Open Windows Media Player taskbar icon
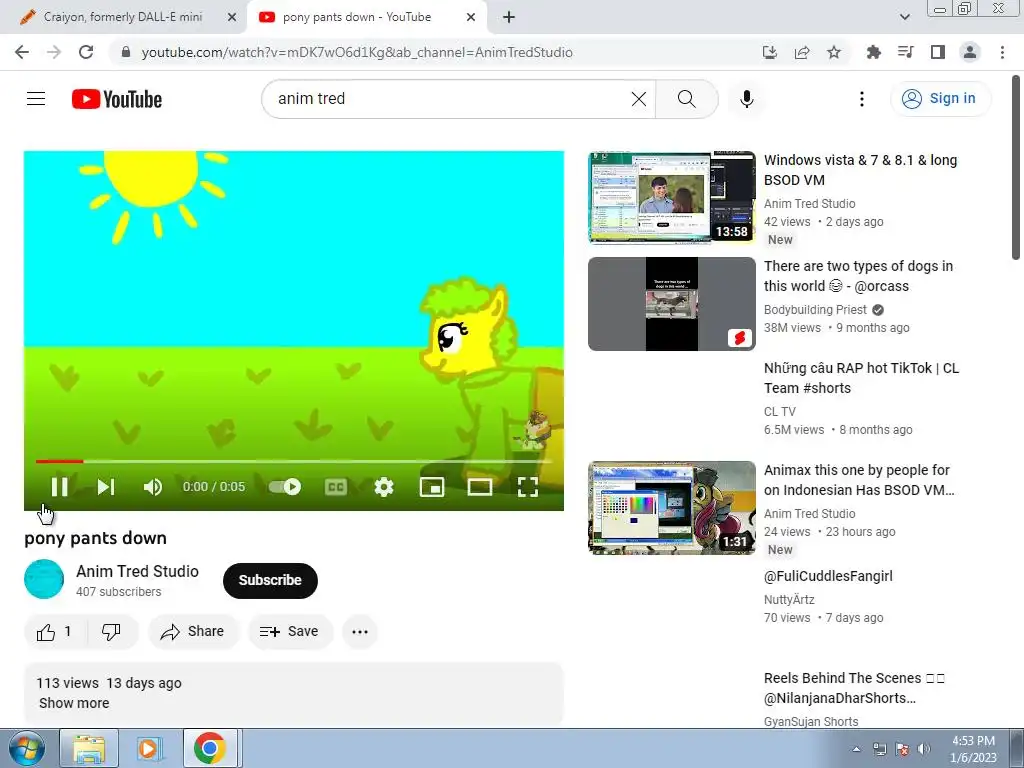The width and height of the screenshot is (1024, 768). pyautogui.click(x=150, y=748)
